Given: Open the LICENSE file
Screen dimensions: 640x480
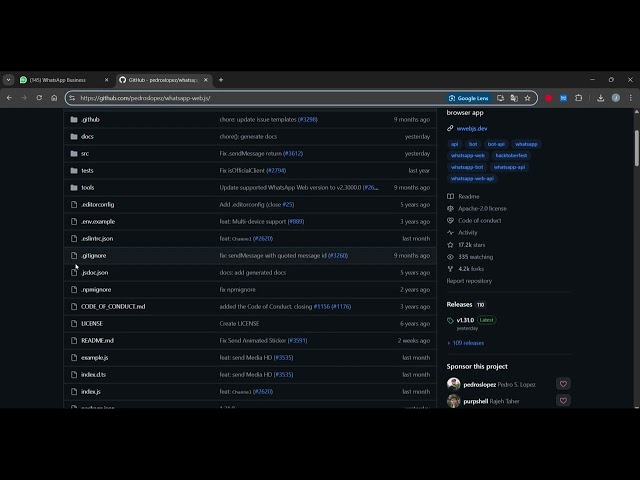Looking at the screenshot, I should click(x=92, y=324).
